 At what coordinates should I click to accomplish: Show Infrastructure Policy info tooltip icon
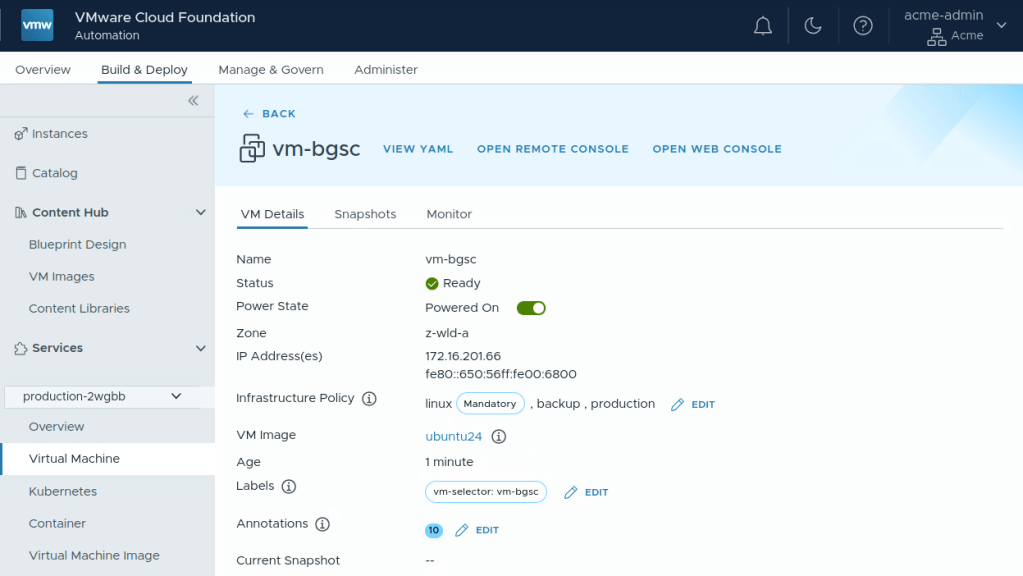[369, 399]
